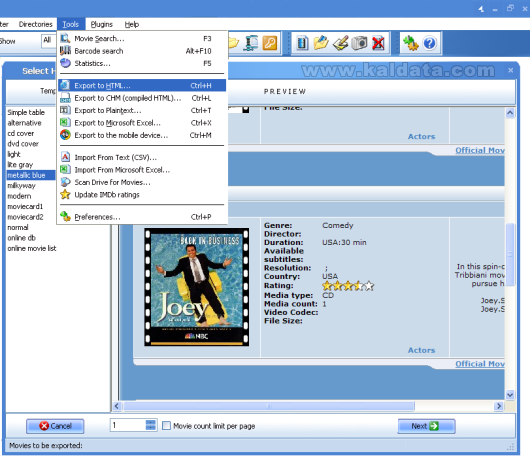Click the Export to CHM icon
530x456 pixels.
coord(65,98)
